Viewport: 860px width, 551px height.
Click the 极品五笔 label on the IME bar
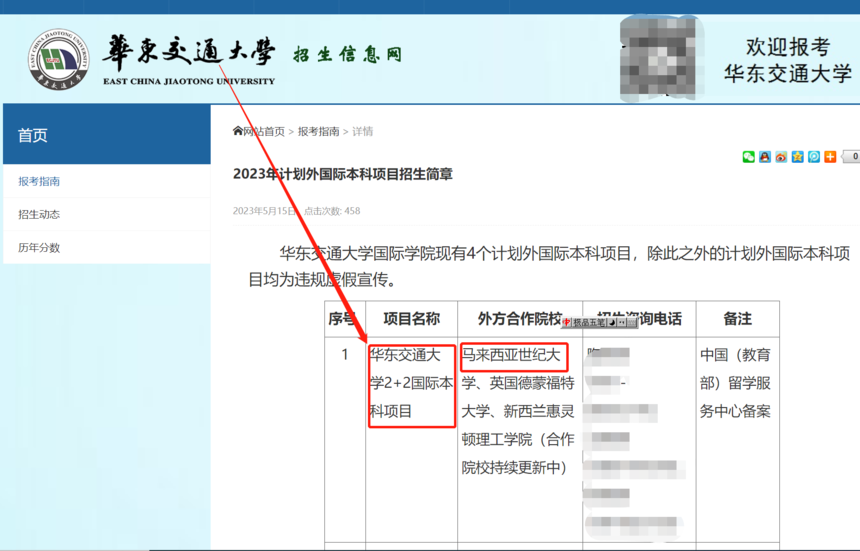coord(589,323)
